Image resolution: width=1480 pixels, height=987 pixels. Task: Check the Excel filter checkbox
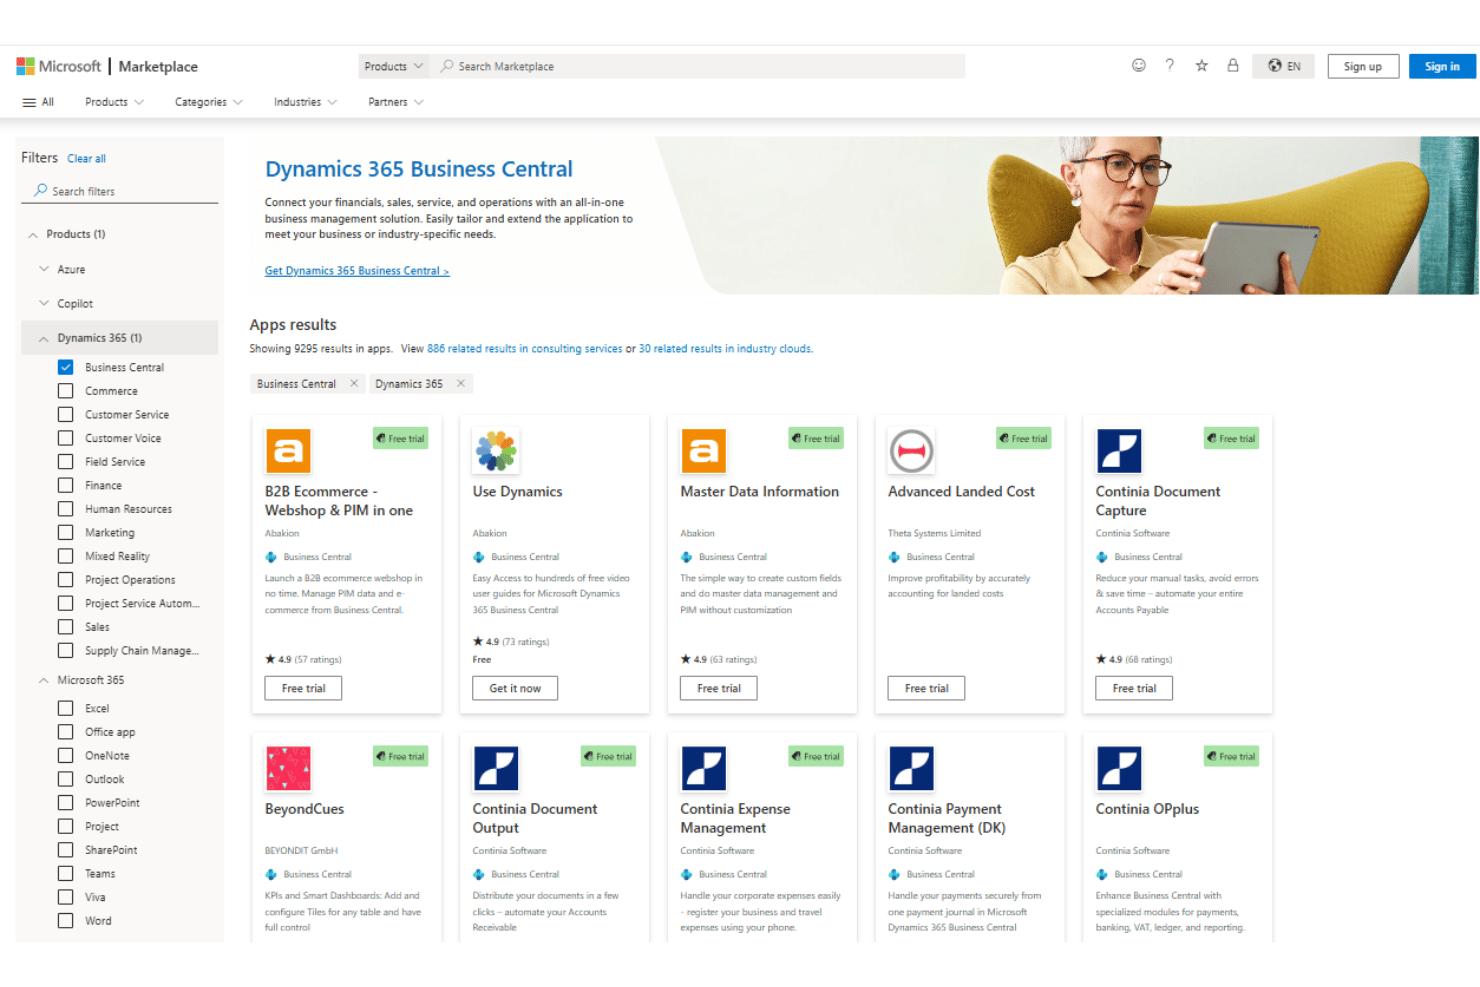[x=65, y=708]
